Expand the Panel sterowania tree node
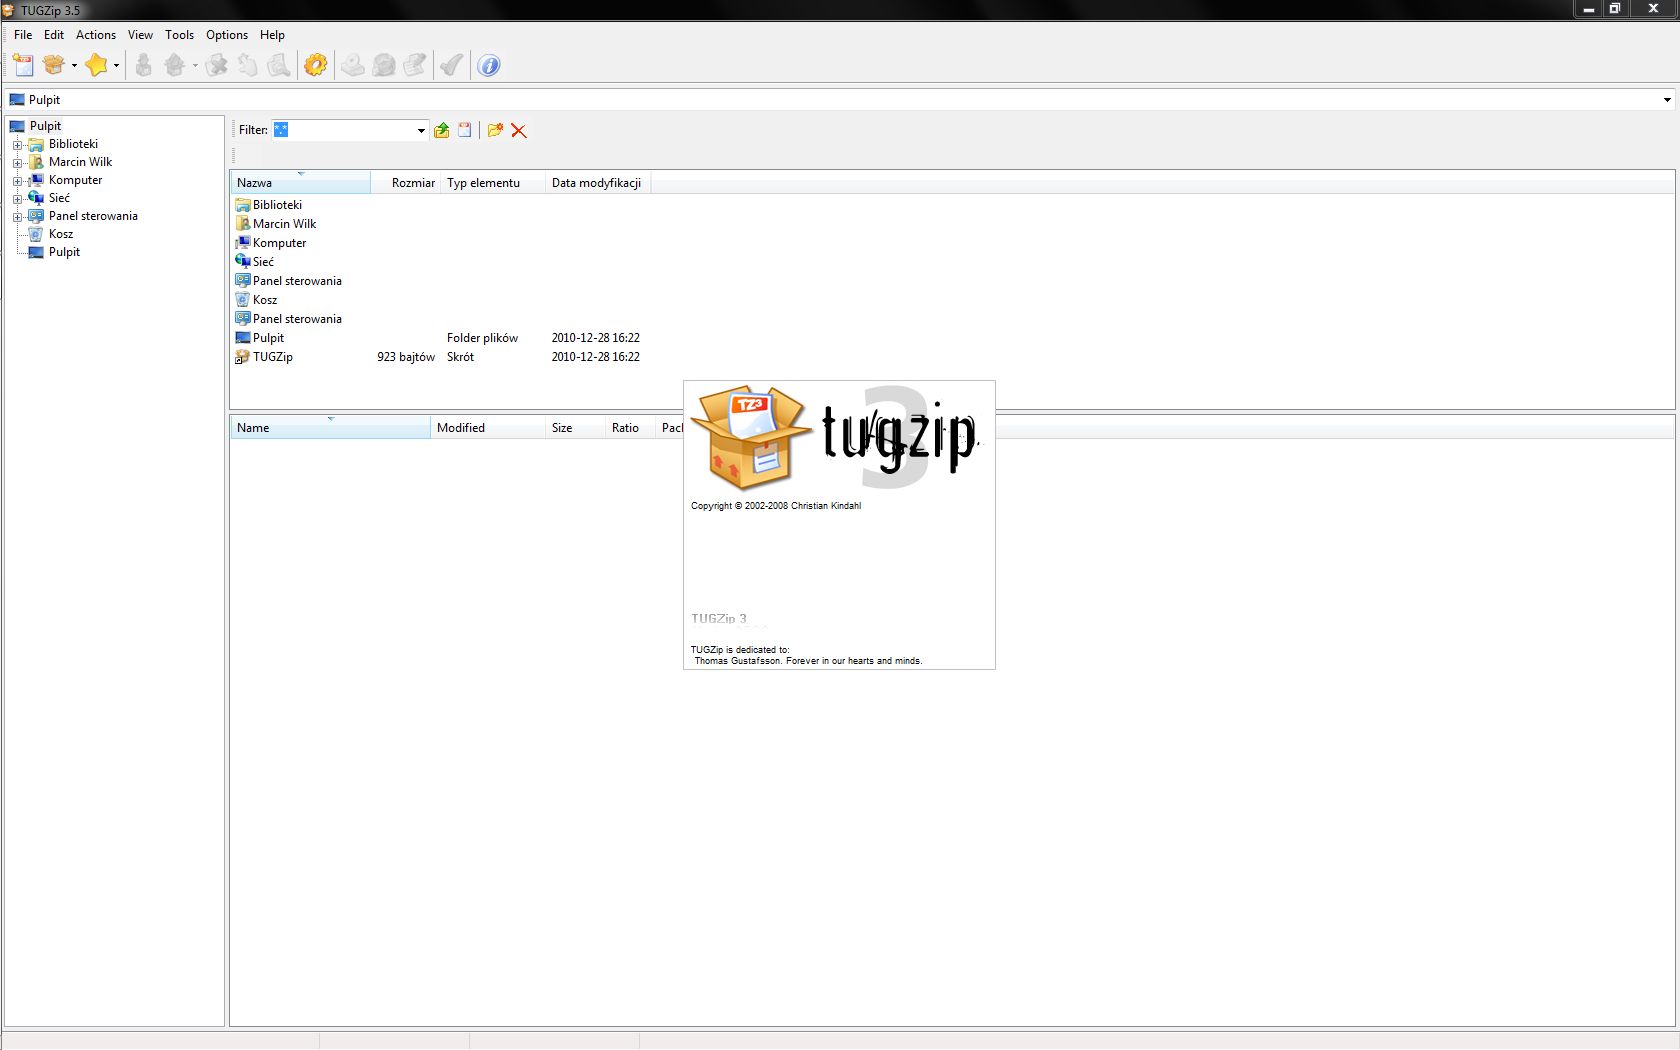The width and height of the screenshot is (1680, 1050). click(17, 217)
